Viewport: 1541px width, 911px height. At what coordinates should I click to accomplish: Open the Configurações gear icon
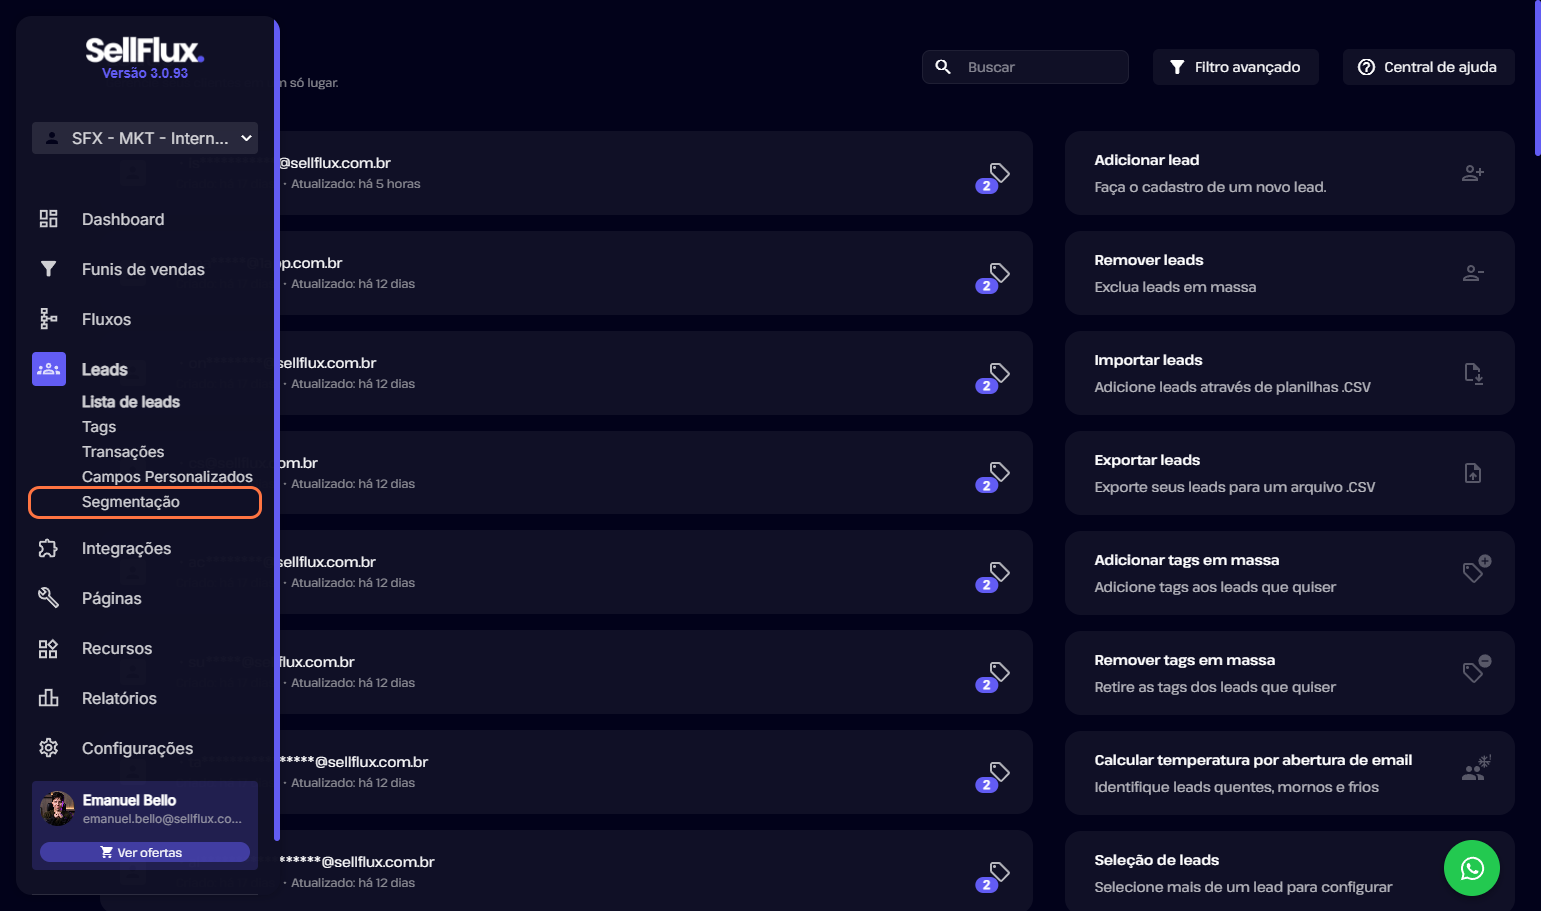48,748
